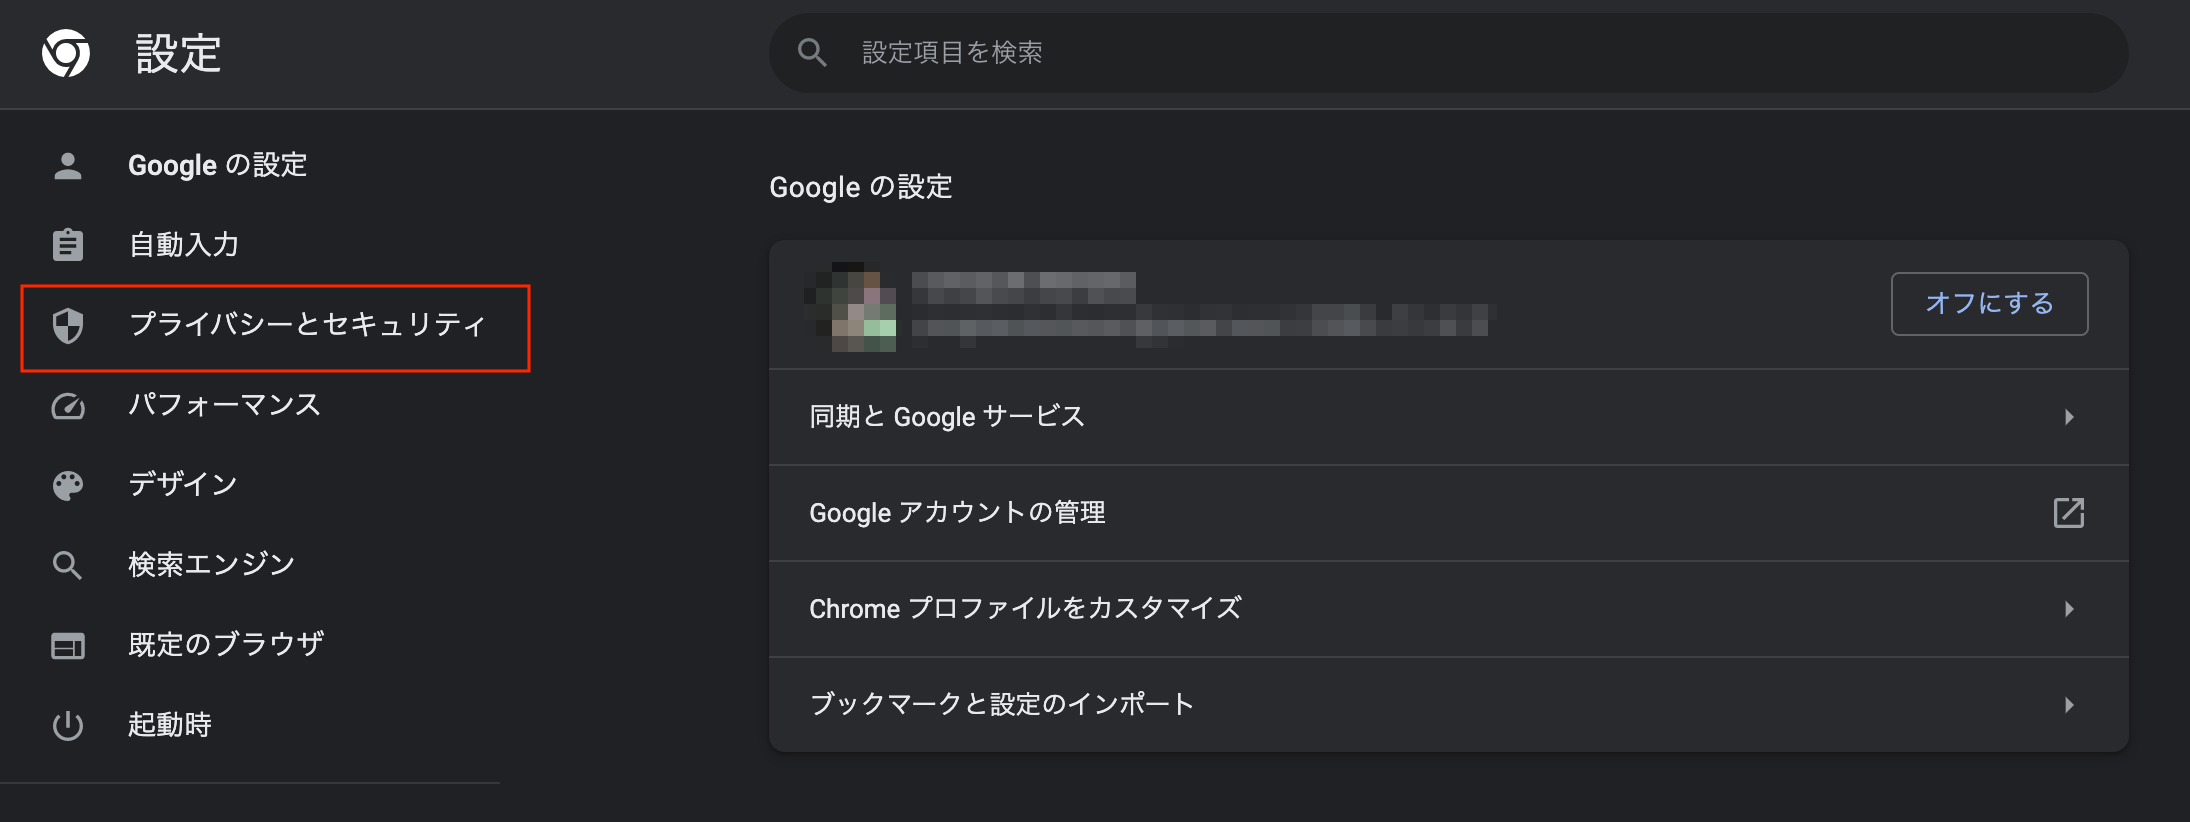Click the clipboard icon for 自動入力

point(68,244)
